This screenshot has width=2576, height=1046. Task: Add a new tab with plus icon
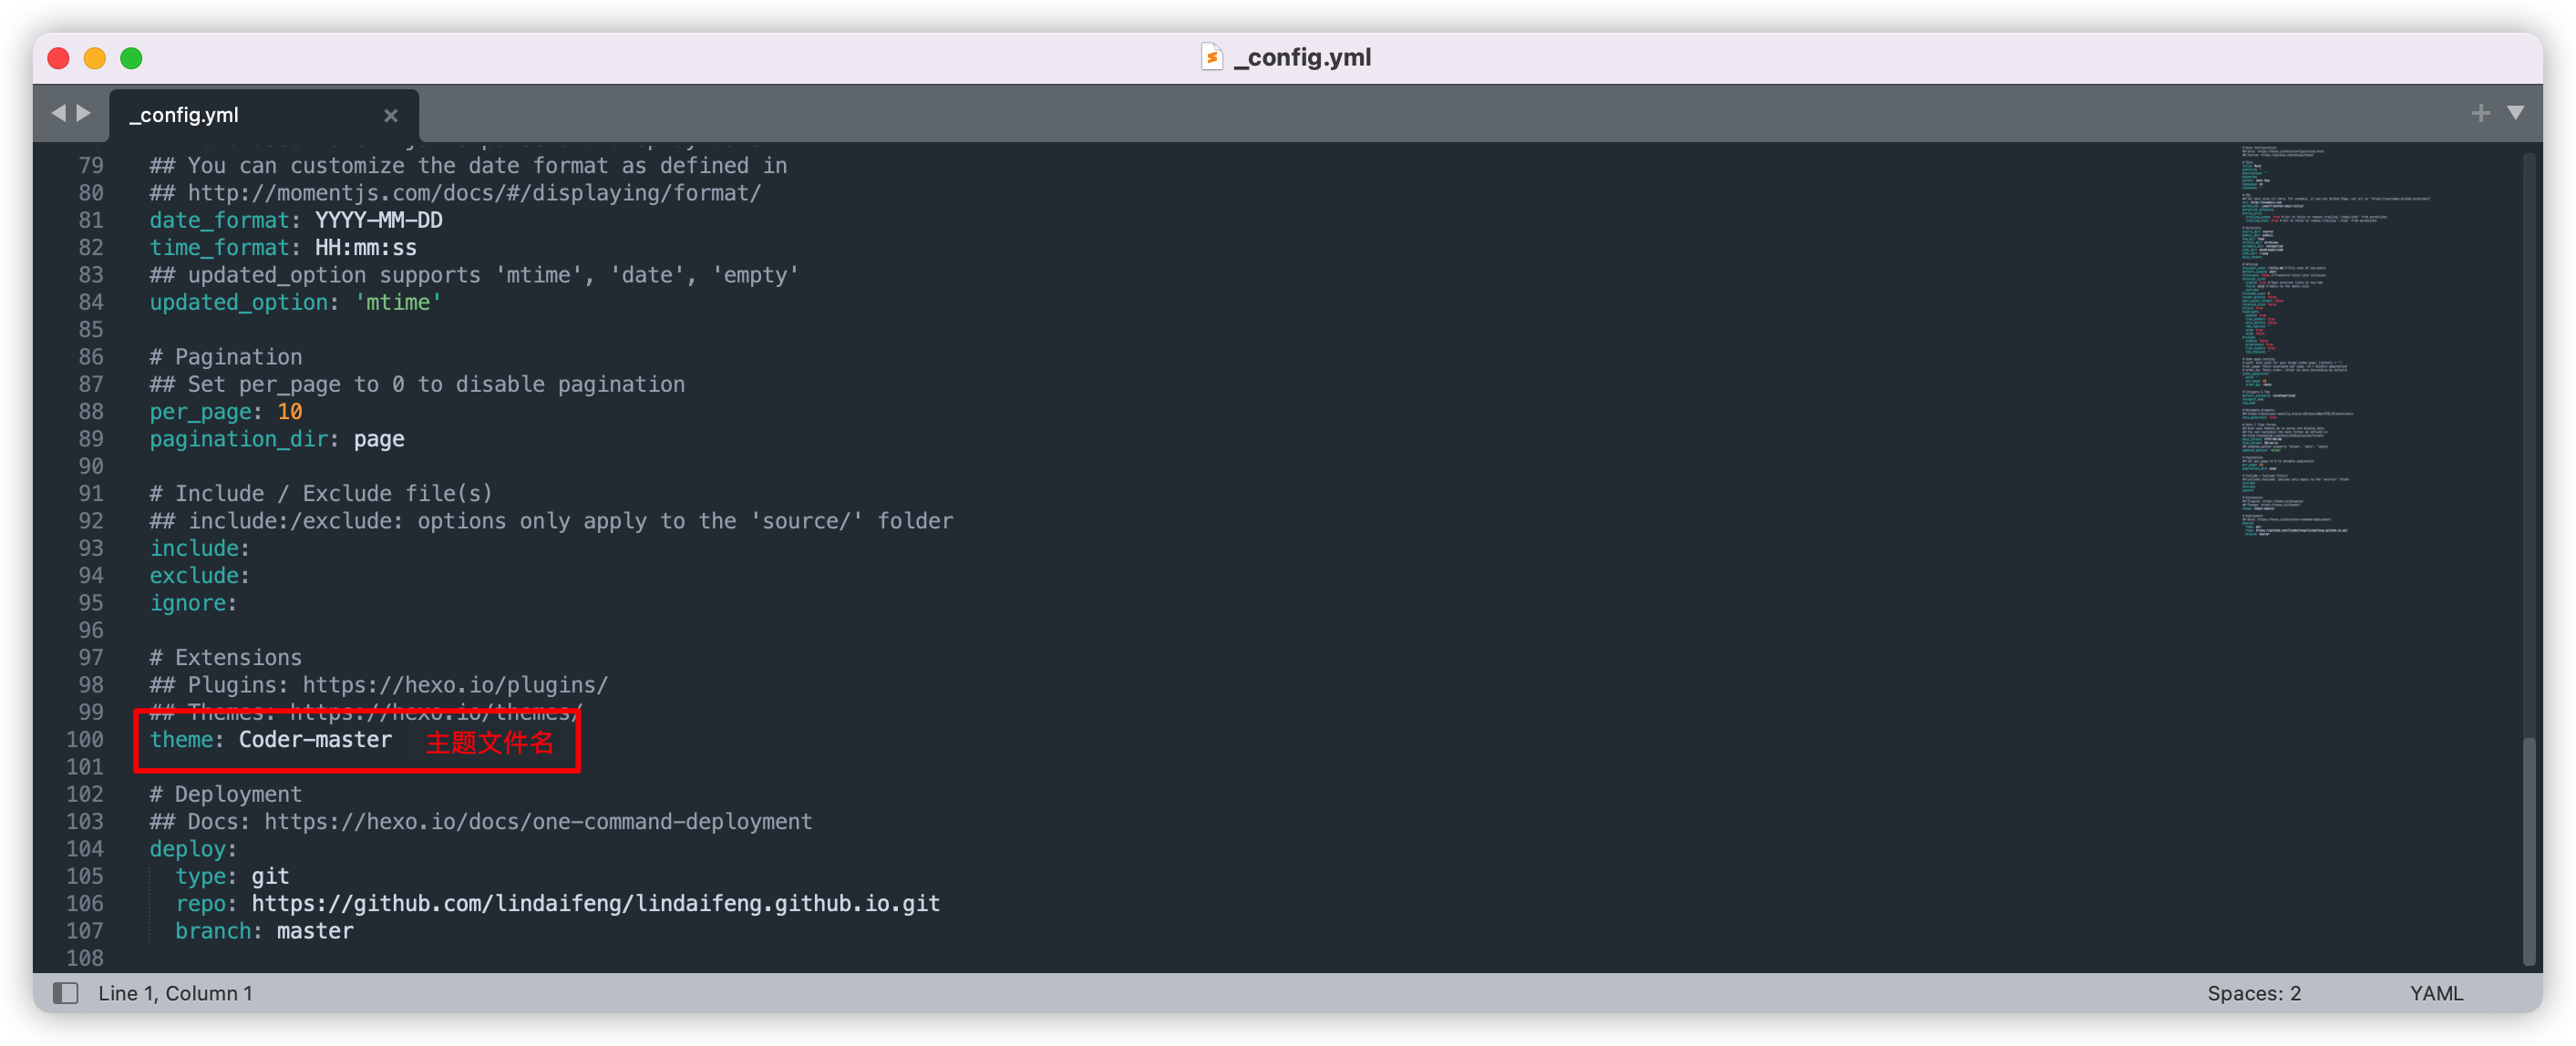tap(2480, 113)
